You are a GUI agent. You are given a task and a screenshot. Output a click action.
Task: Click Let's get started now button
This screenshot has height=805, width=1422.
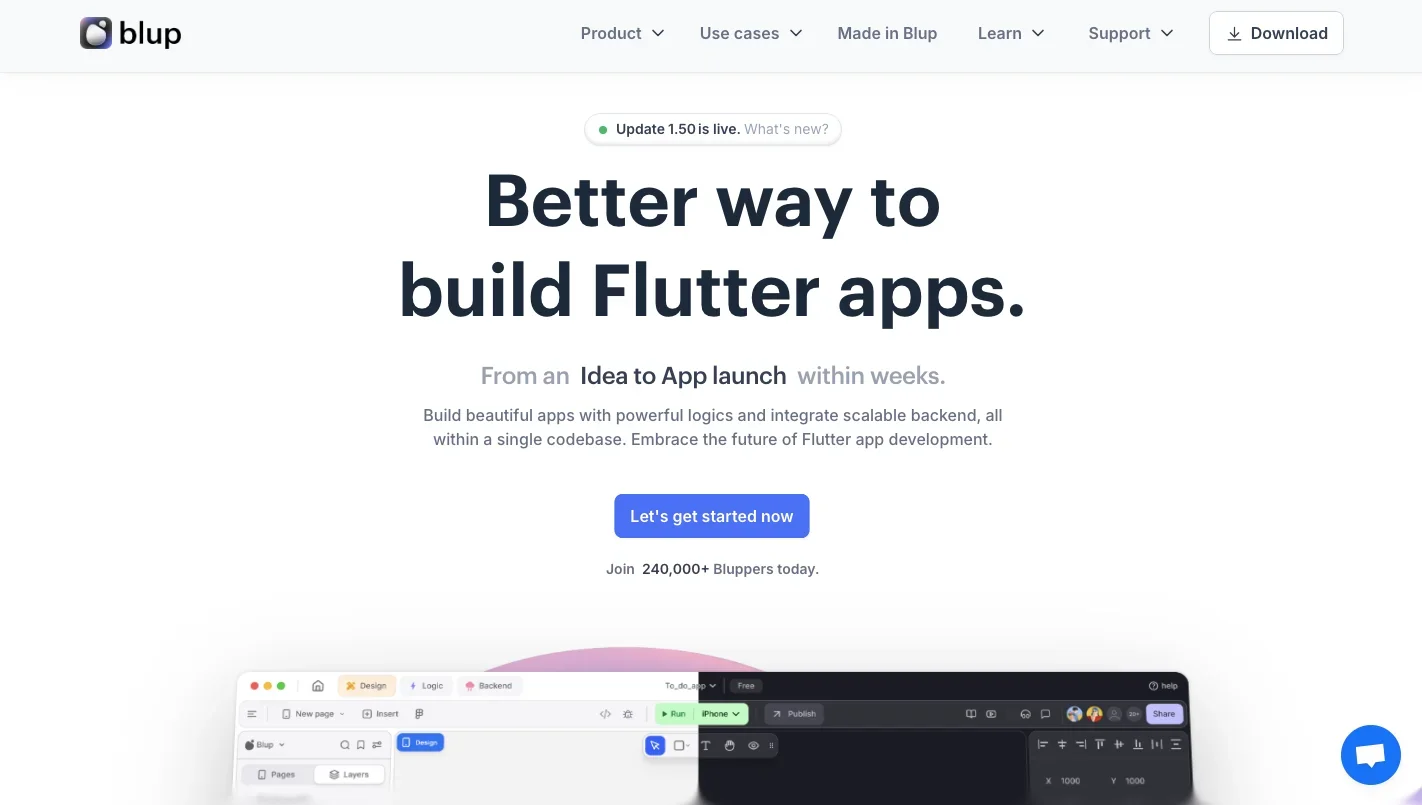[711, 516]
